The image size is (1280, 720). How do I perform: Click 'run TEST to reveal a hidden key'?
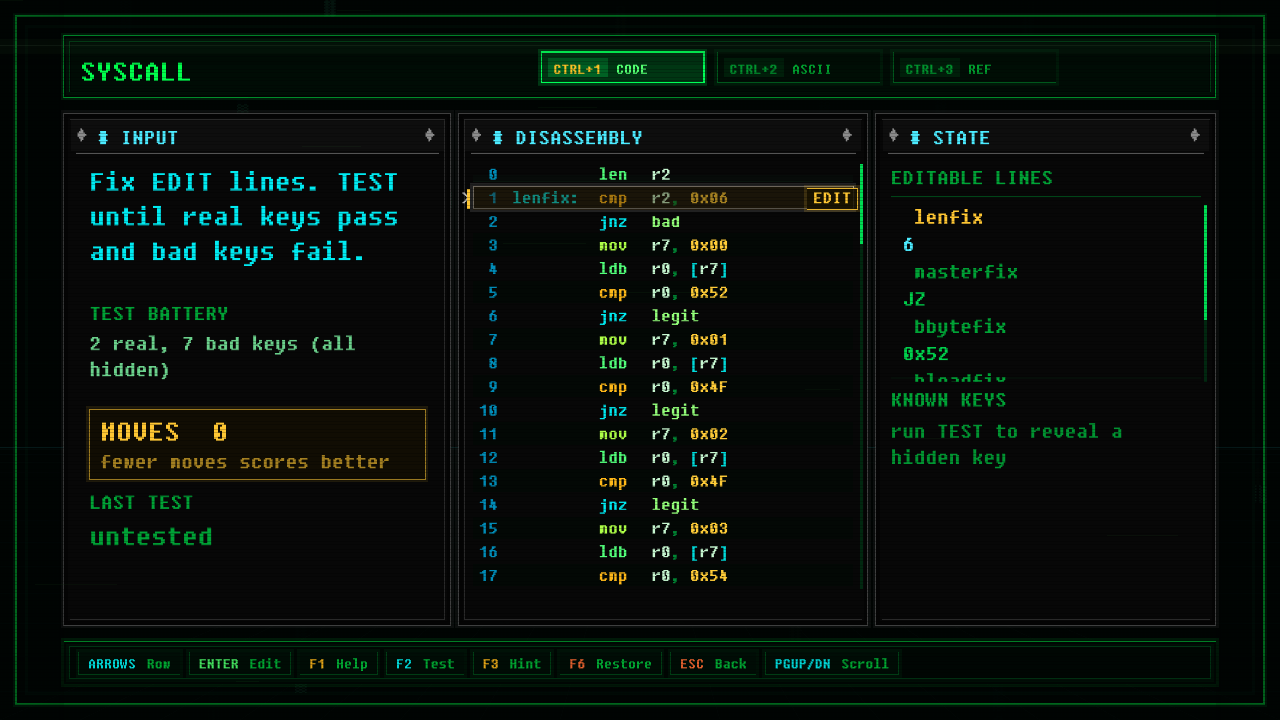[1006, 445]
